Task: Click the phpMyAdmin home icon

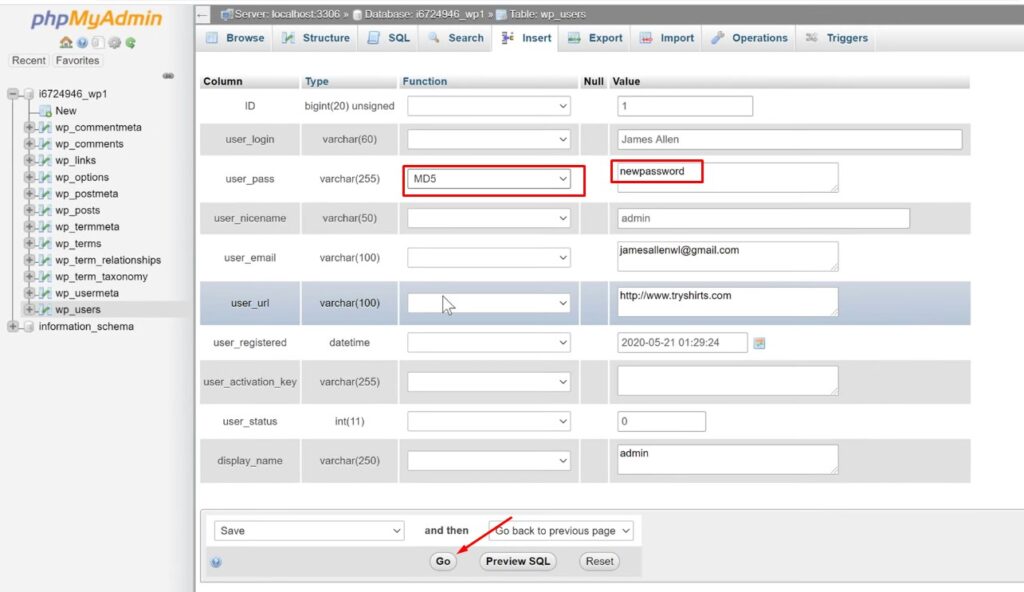Action: coord(65,42)
